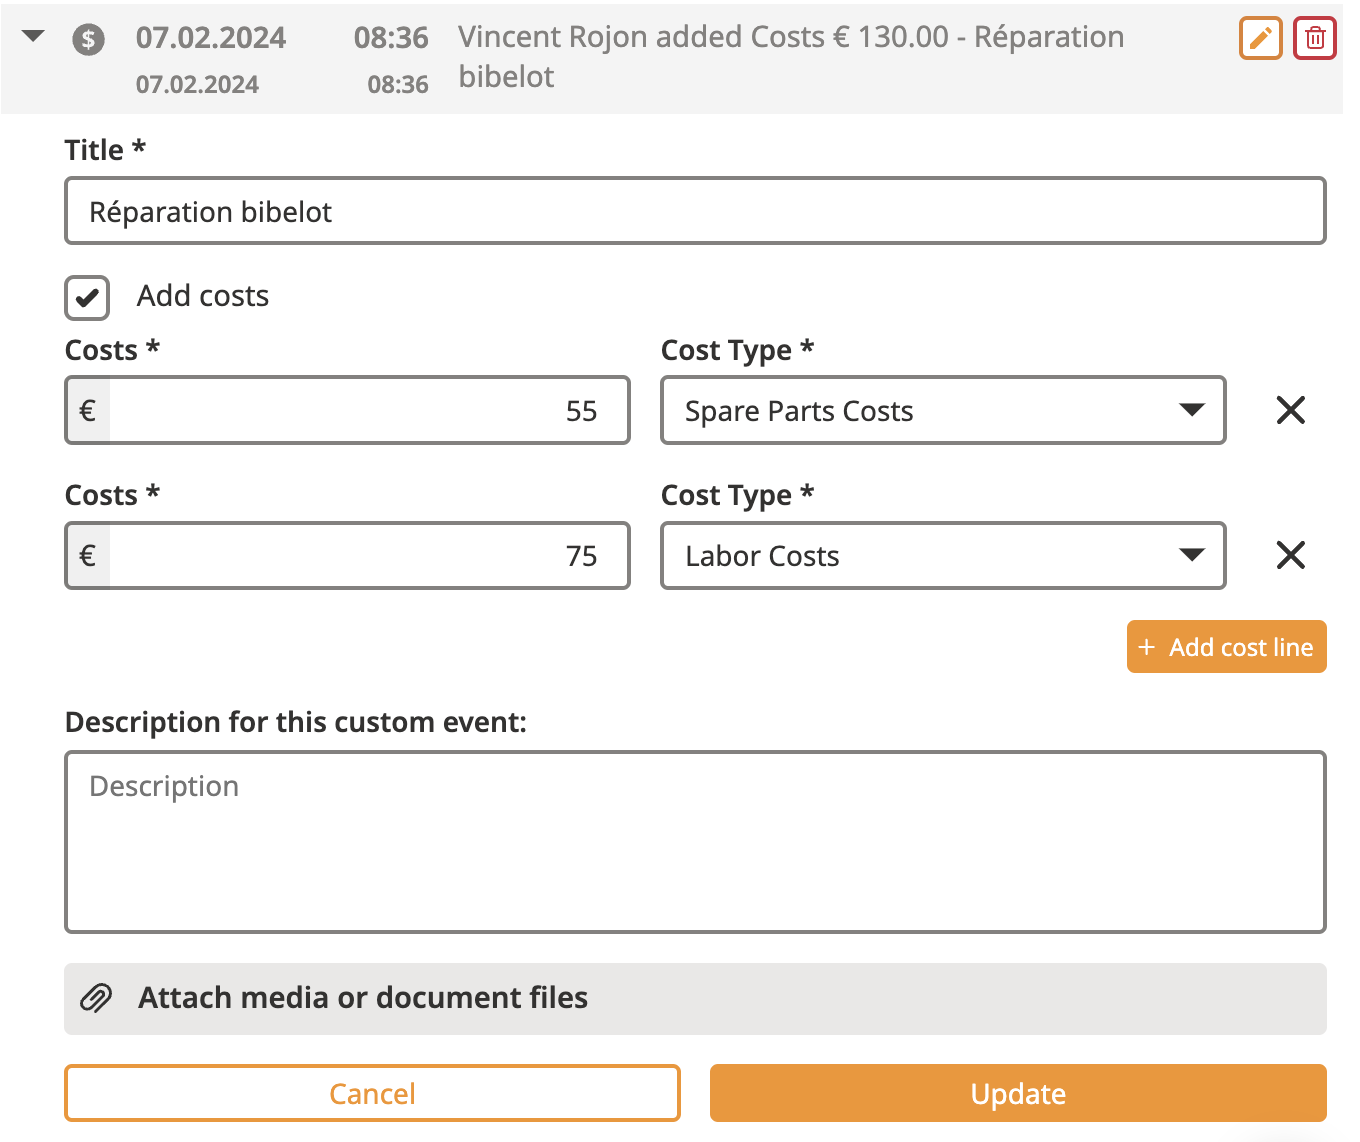This screenshot has width=1360, height=1142.
Task: Click the Title field with Réparation bibelot
Action: pos(695,211)
